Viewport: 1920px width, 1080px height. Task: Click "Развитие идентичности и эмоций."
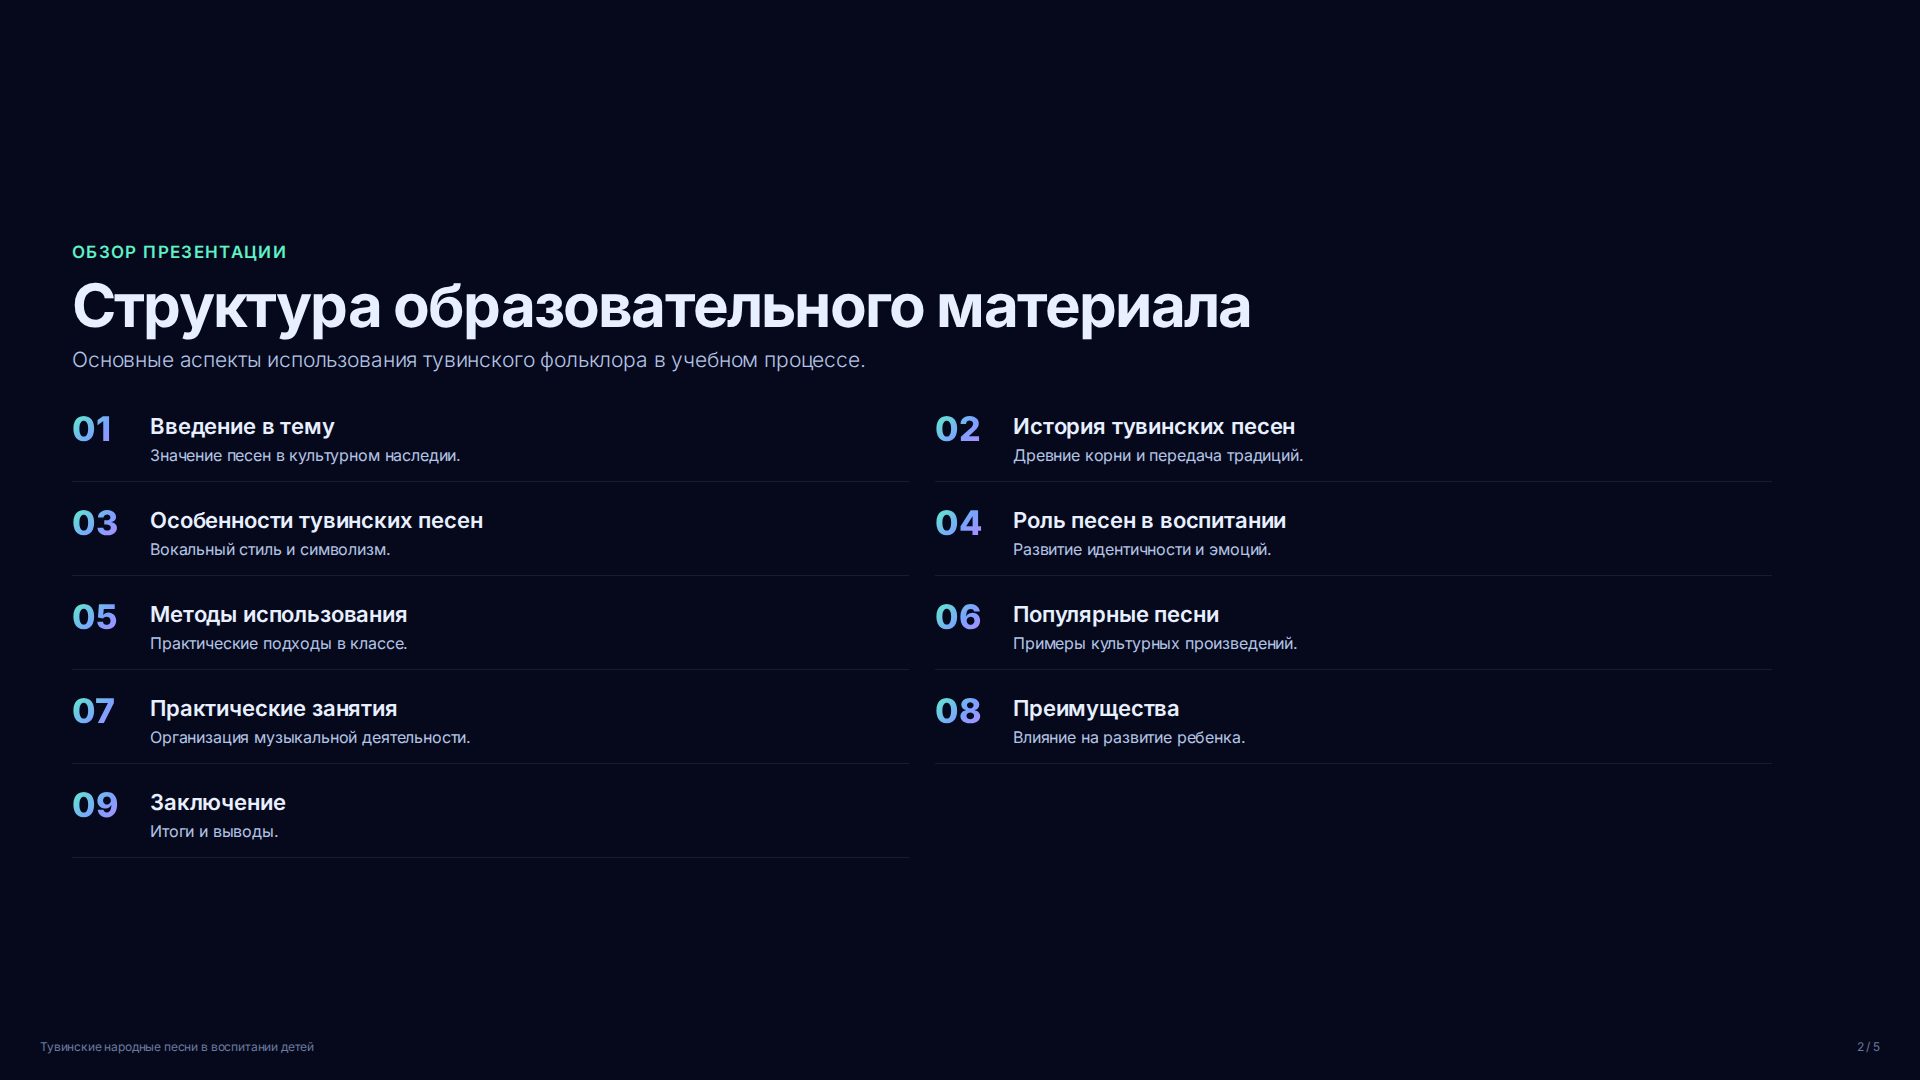tap(1142, 550)
